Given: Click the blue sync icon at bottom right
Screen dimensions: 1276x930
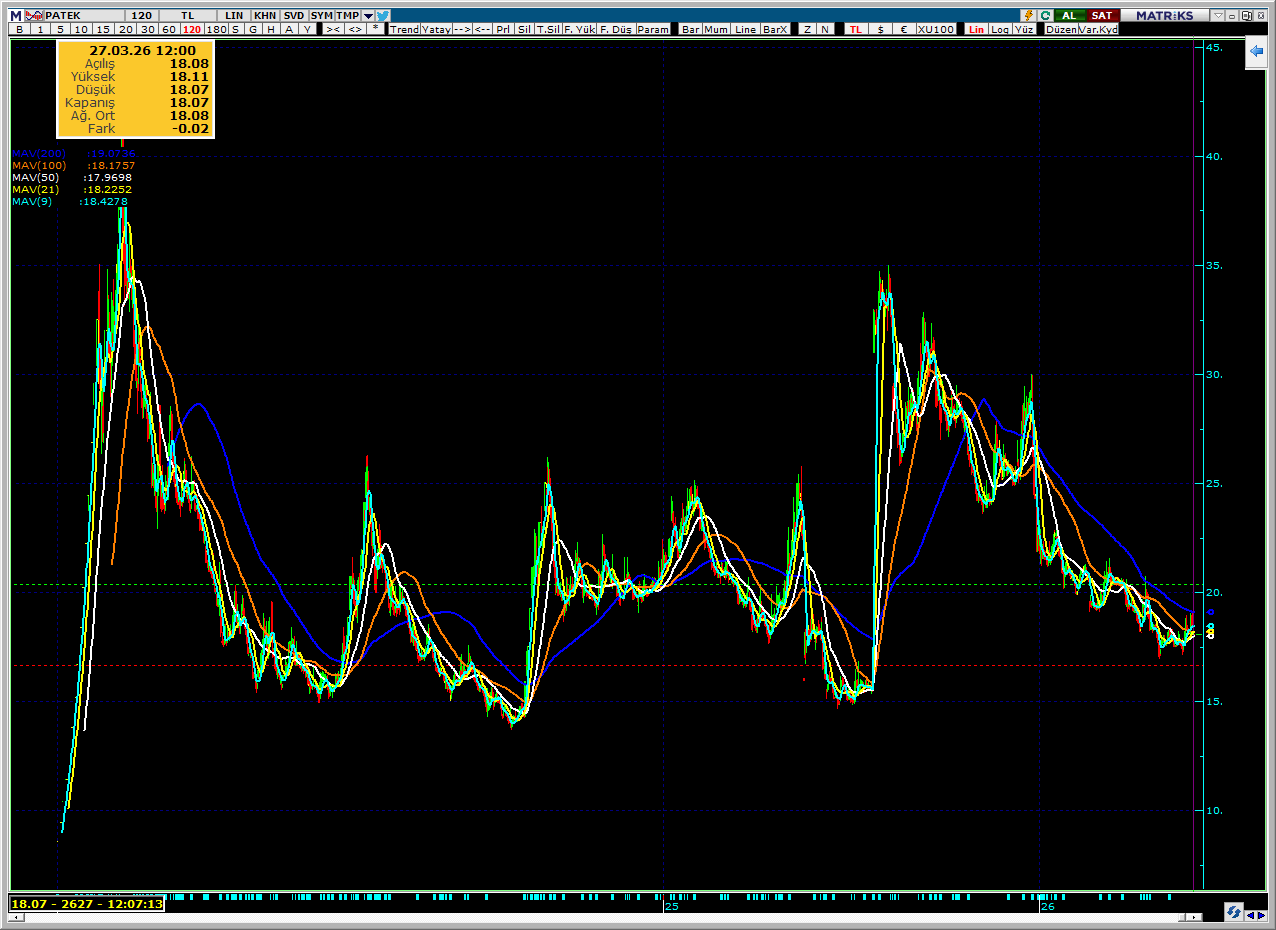Looking at the screenshot, I should click(x=1233, y=912).
